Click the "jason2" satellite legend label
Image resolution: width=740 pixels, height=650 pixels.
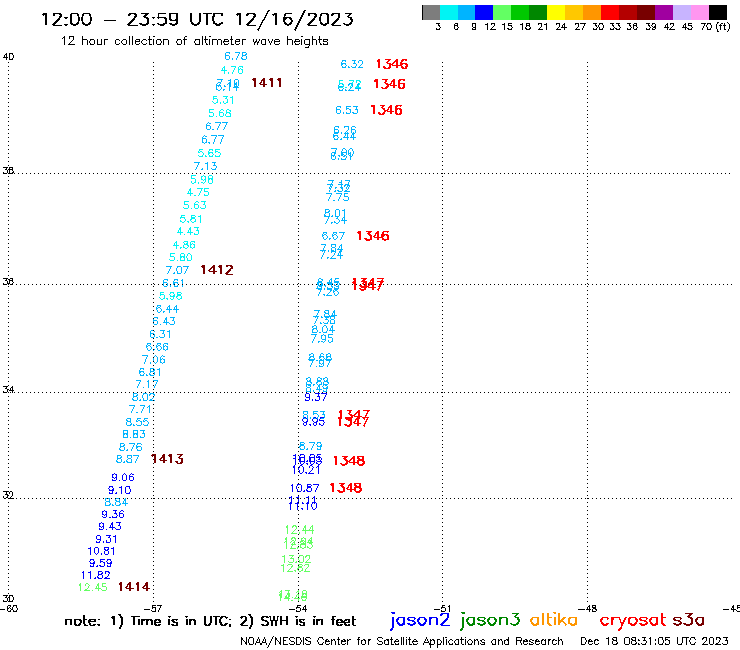(420, 620)
